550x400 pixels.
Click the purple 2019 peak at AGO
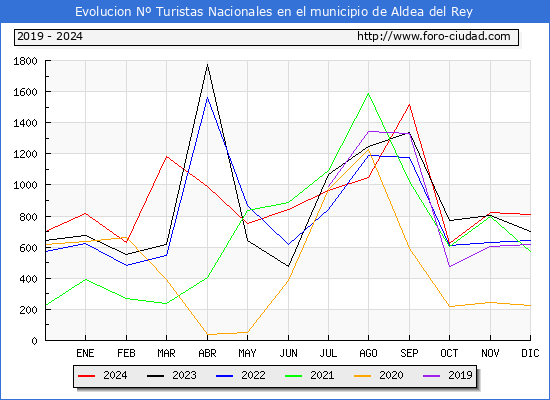(368, 132)
